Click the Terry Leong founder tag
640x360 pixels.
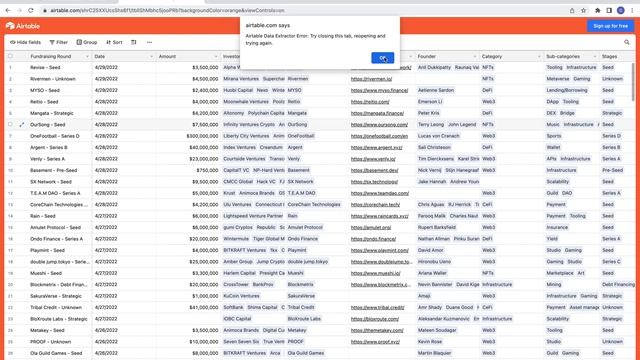tap(431, 124)
